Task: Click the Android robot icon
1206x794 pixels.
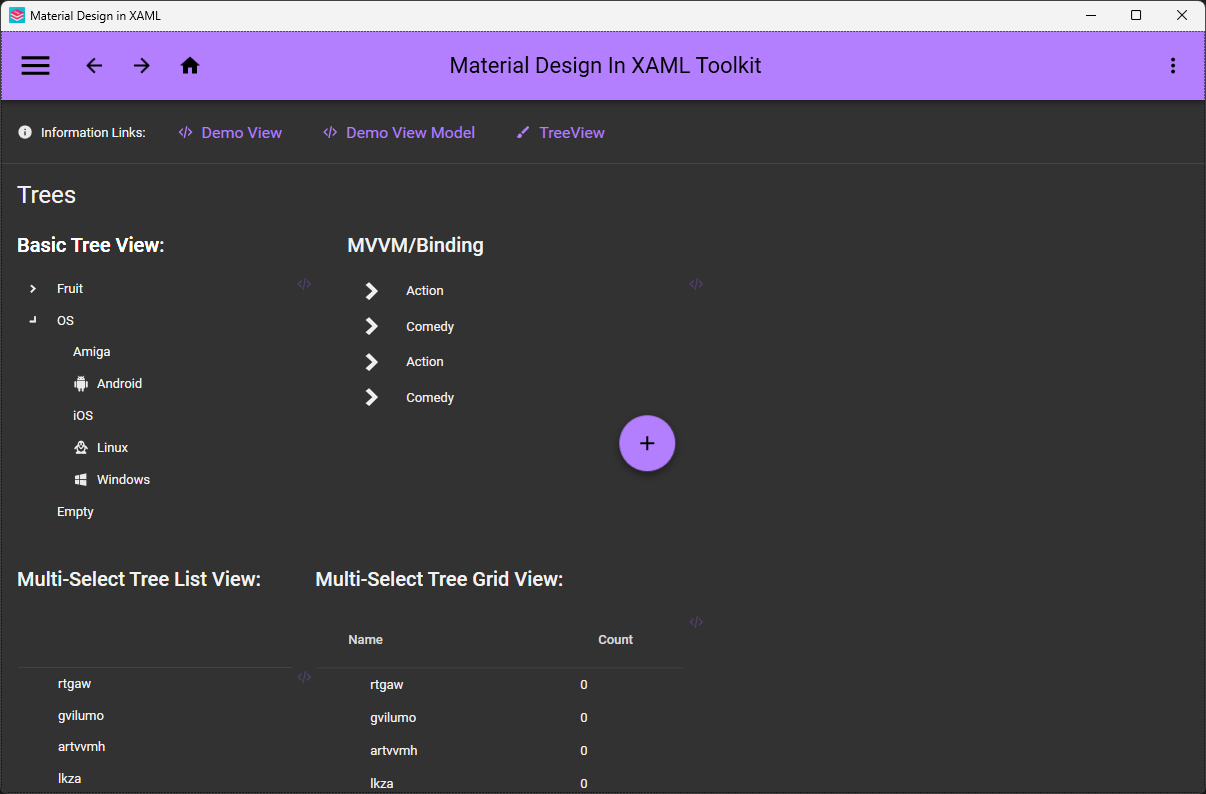Action: pos(81,384)
